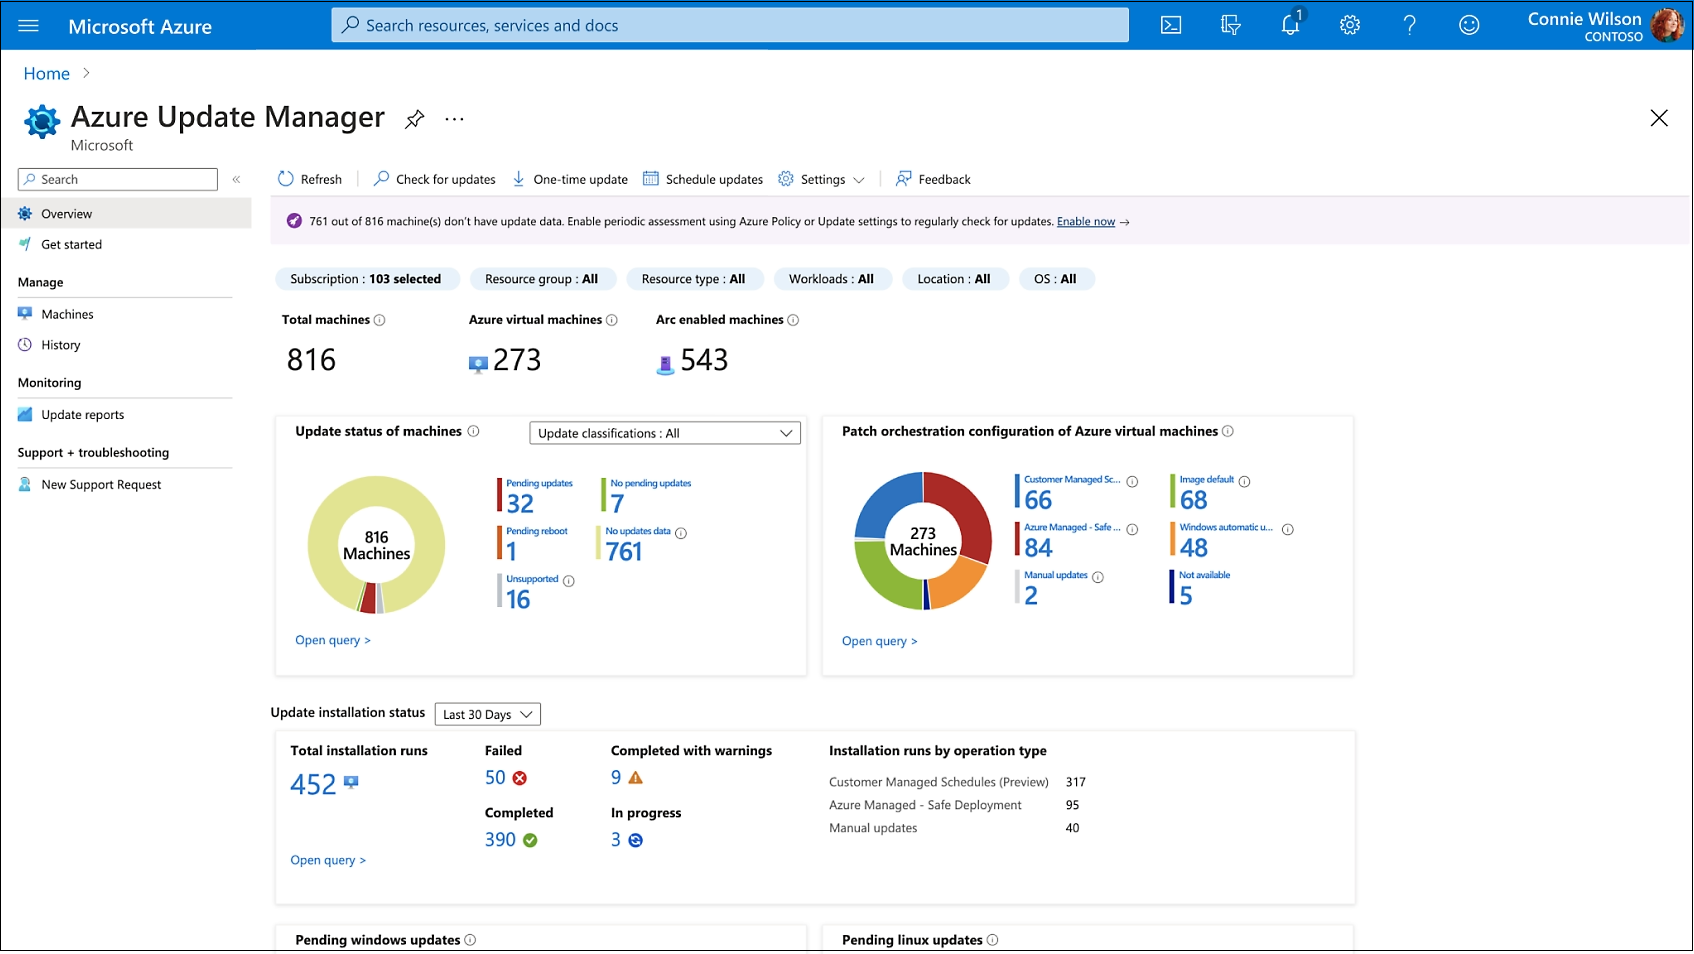The width and height of the screenshot is (1694, 954).
Task: Click the Refresh icon in the toolbar
Action: point(285,179)
